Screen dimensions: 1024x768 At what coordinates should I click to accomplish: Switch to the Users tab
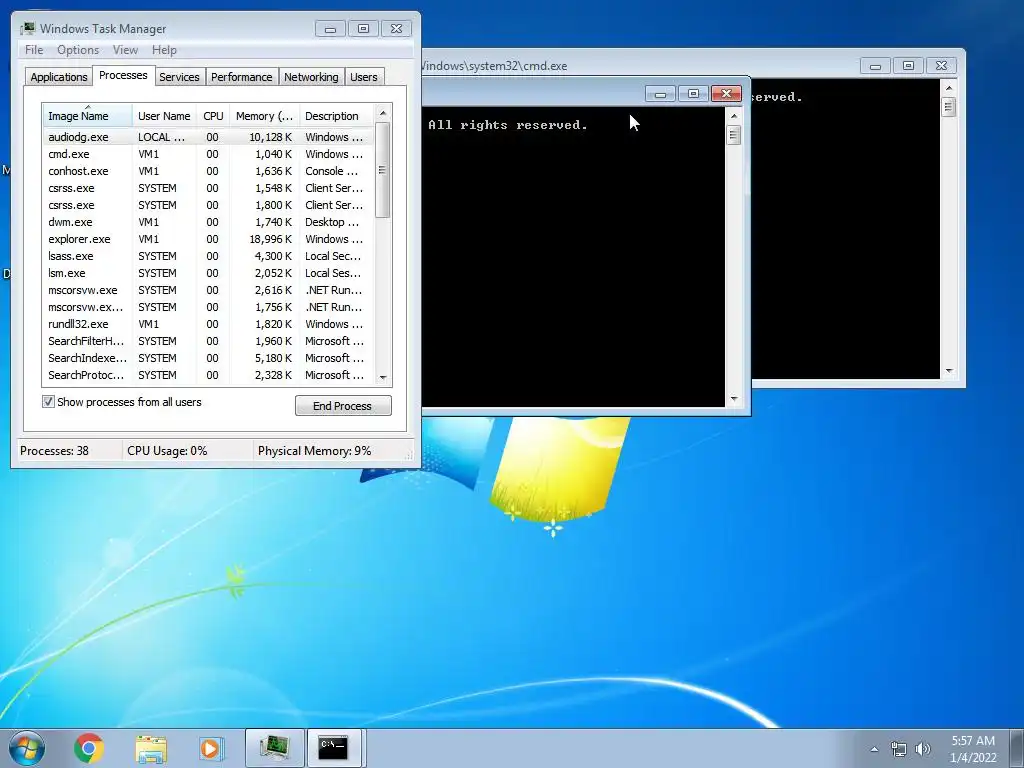[x=364, y=77]
